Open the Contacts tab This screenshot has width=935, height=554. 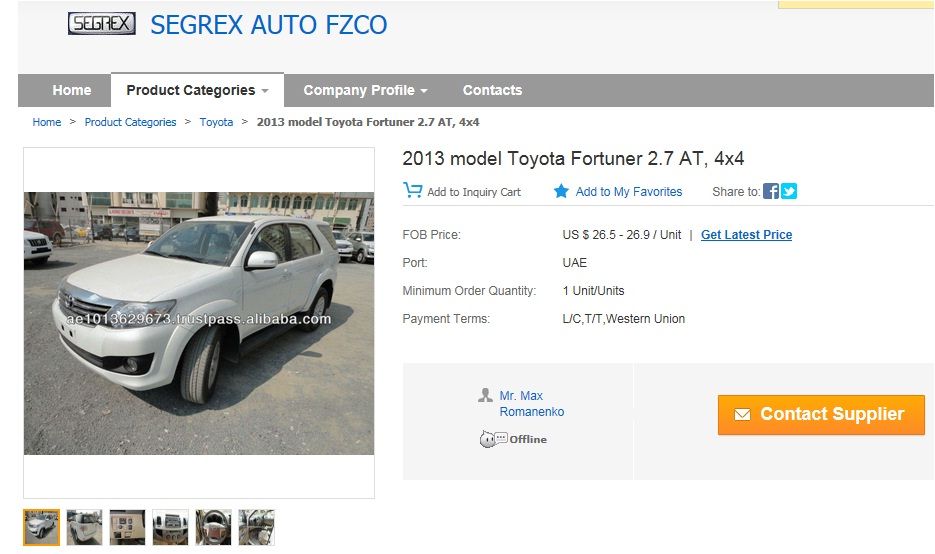click(492, 90)
